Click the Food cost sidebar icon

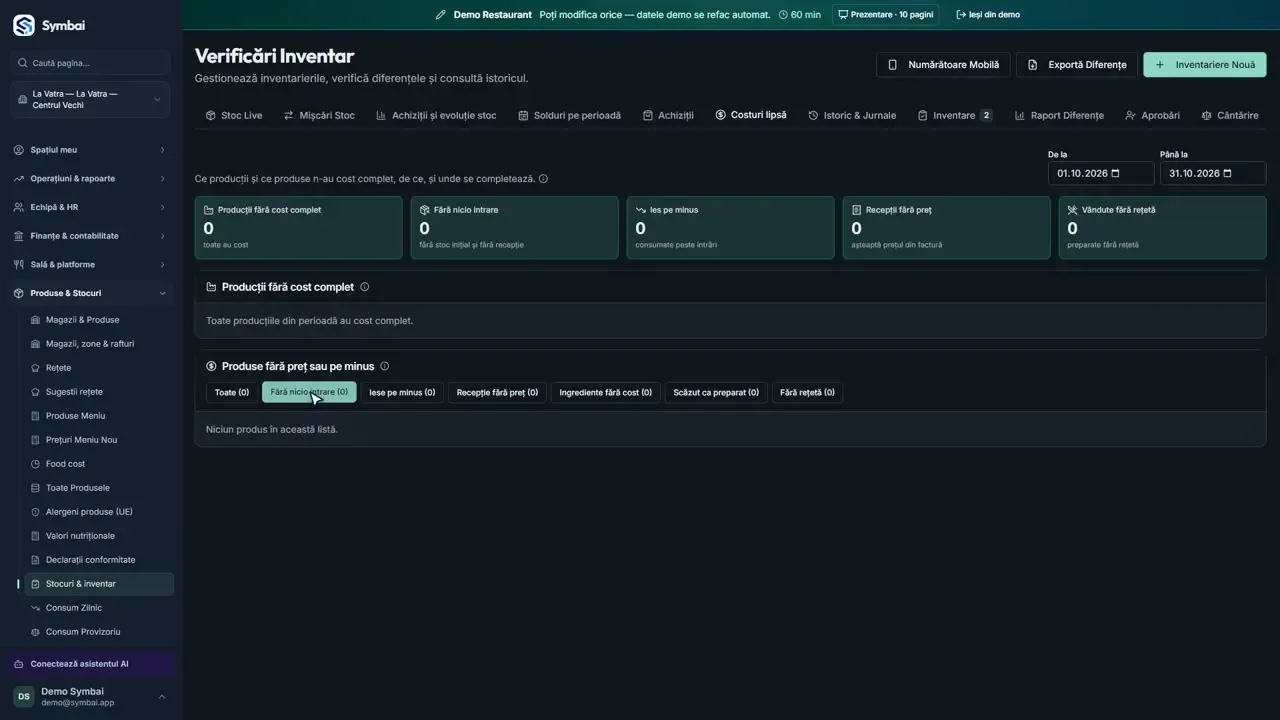[36, 464]
